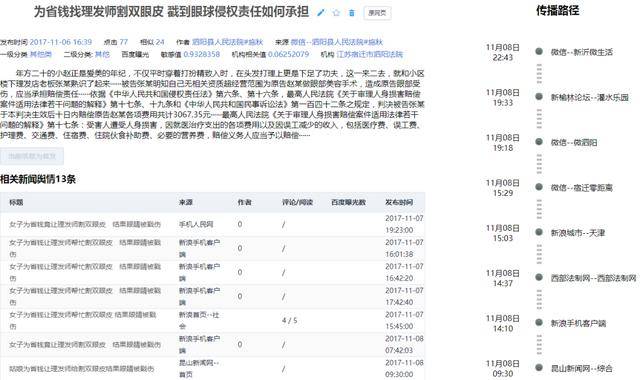The height and width of the screenshot is (380, 640).
Task: Click institution link 江苏宿迁市泗阳法院
Action: point(370,54)
